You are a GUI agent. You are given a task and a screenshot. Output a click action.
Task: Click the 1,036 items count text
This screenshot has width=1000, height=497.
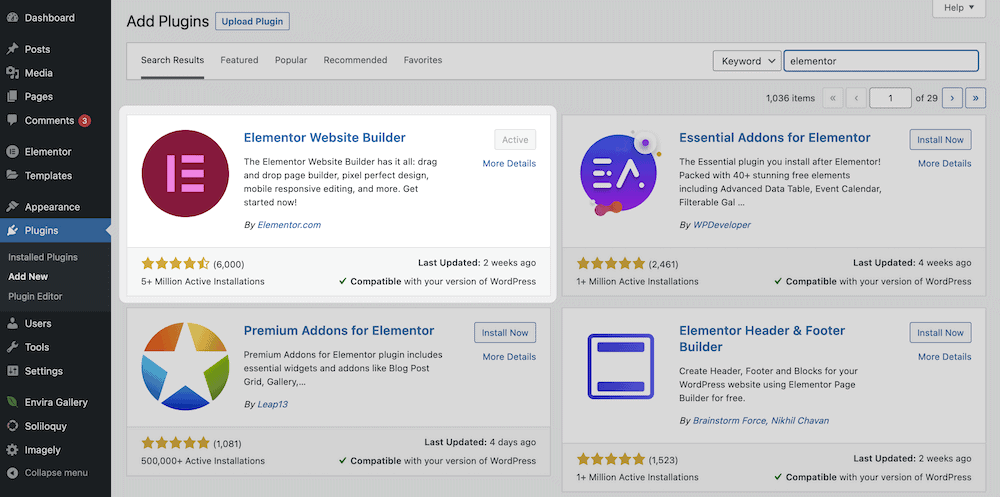[x=790, y=98]
